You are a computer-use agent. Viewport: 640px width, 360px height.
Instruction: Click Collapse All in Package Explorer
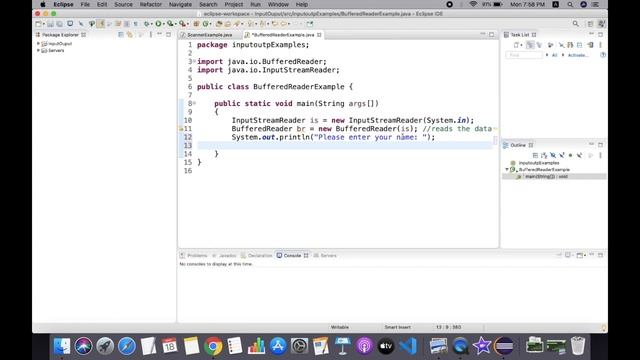[121, 35]
